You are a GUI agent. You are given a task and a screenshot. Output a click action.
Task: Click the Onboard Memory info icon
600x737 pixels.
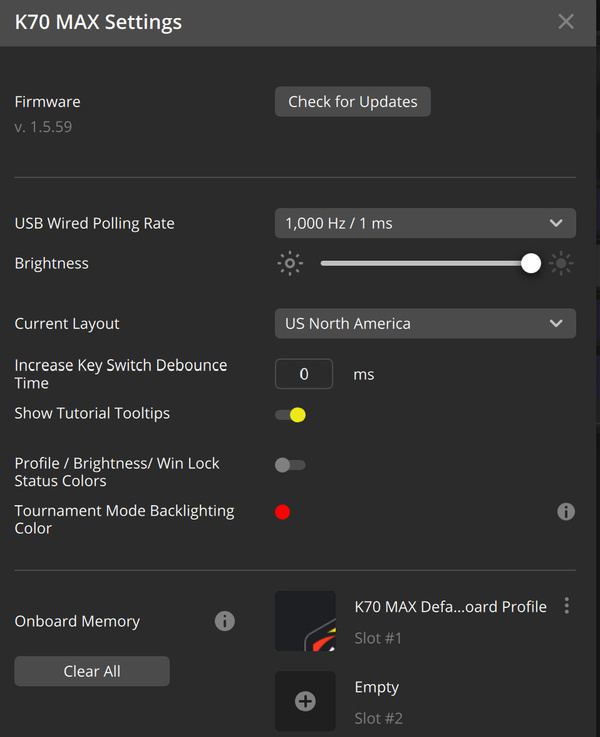(x=225, y=621)
